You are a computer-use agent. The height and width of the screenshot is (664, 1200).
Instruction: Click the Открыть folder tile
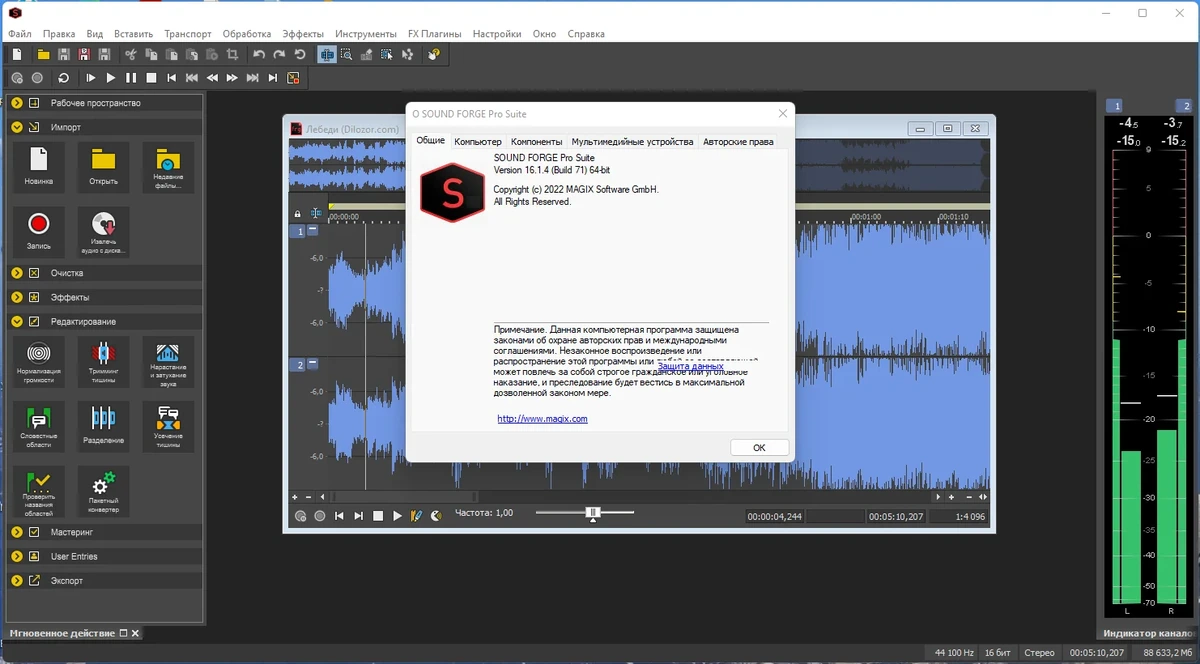[x=103, y=167]
